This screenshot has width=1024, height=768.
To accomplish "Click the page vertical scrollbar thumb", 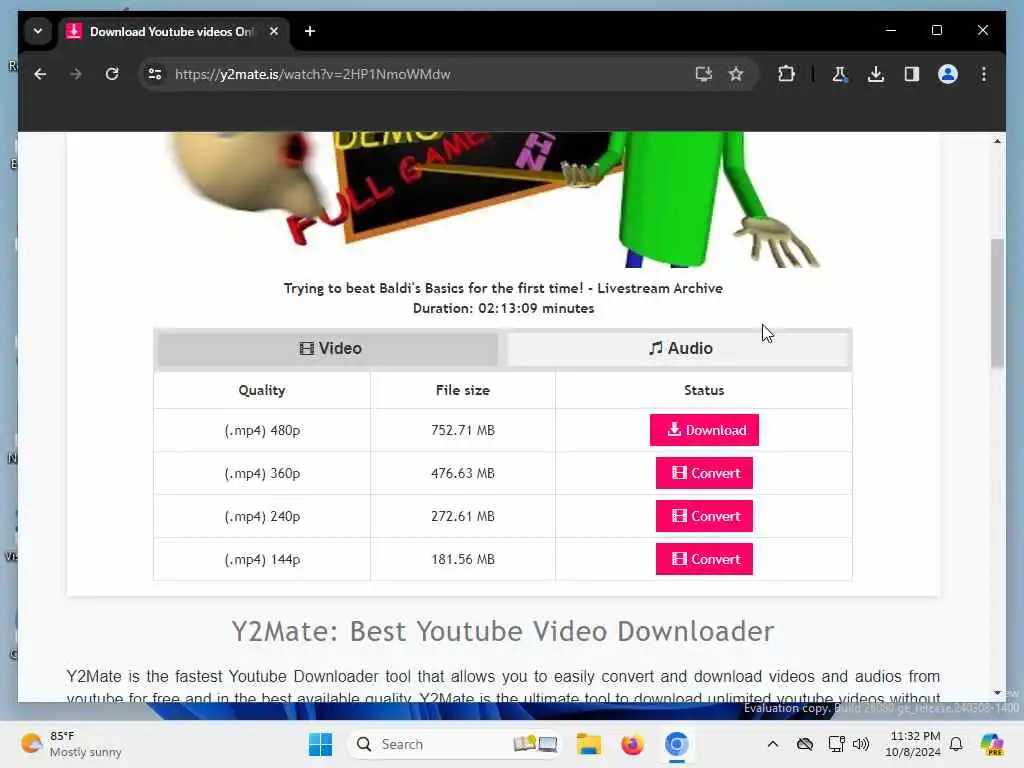I will click(997, 304).
